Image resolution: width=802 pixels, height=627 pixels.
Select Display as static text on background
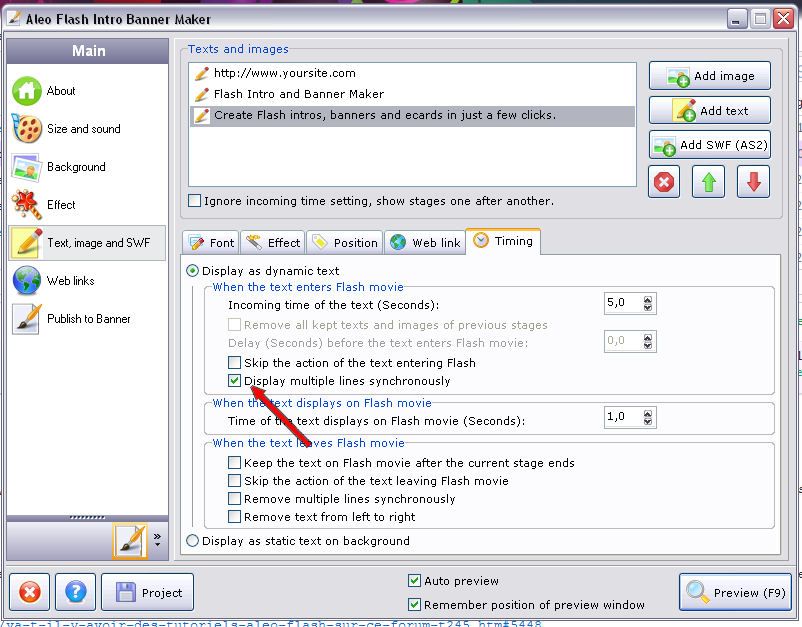click(x=192, y=541)
